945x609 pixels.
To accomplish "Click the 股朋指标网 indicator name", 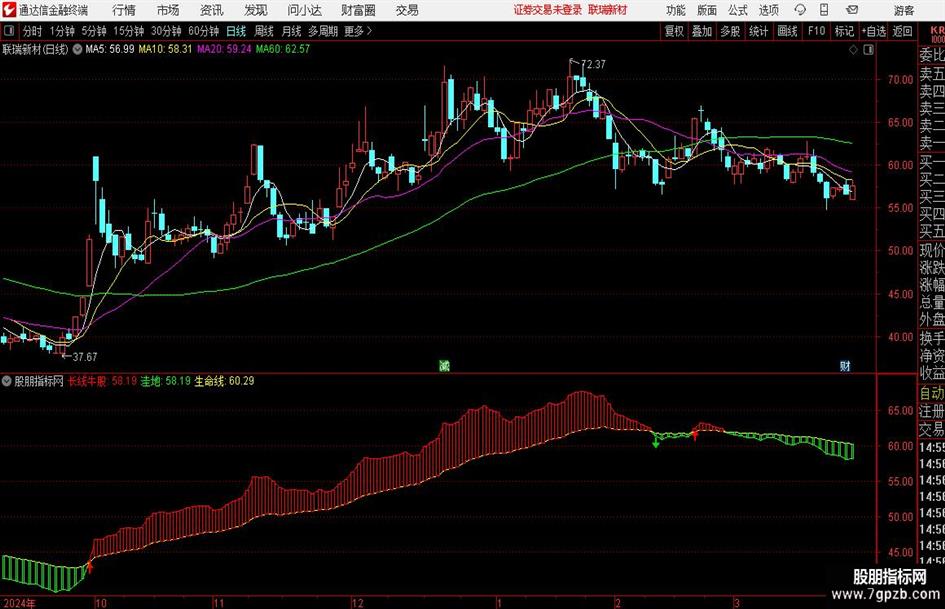I will (39, 381).
